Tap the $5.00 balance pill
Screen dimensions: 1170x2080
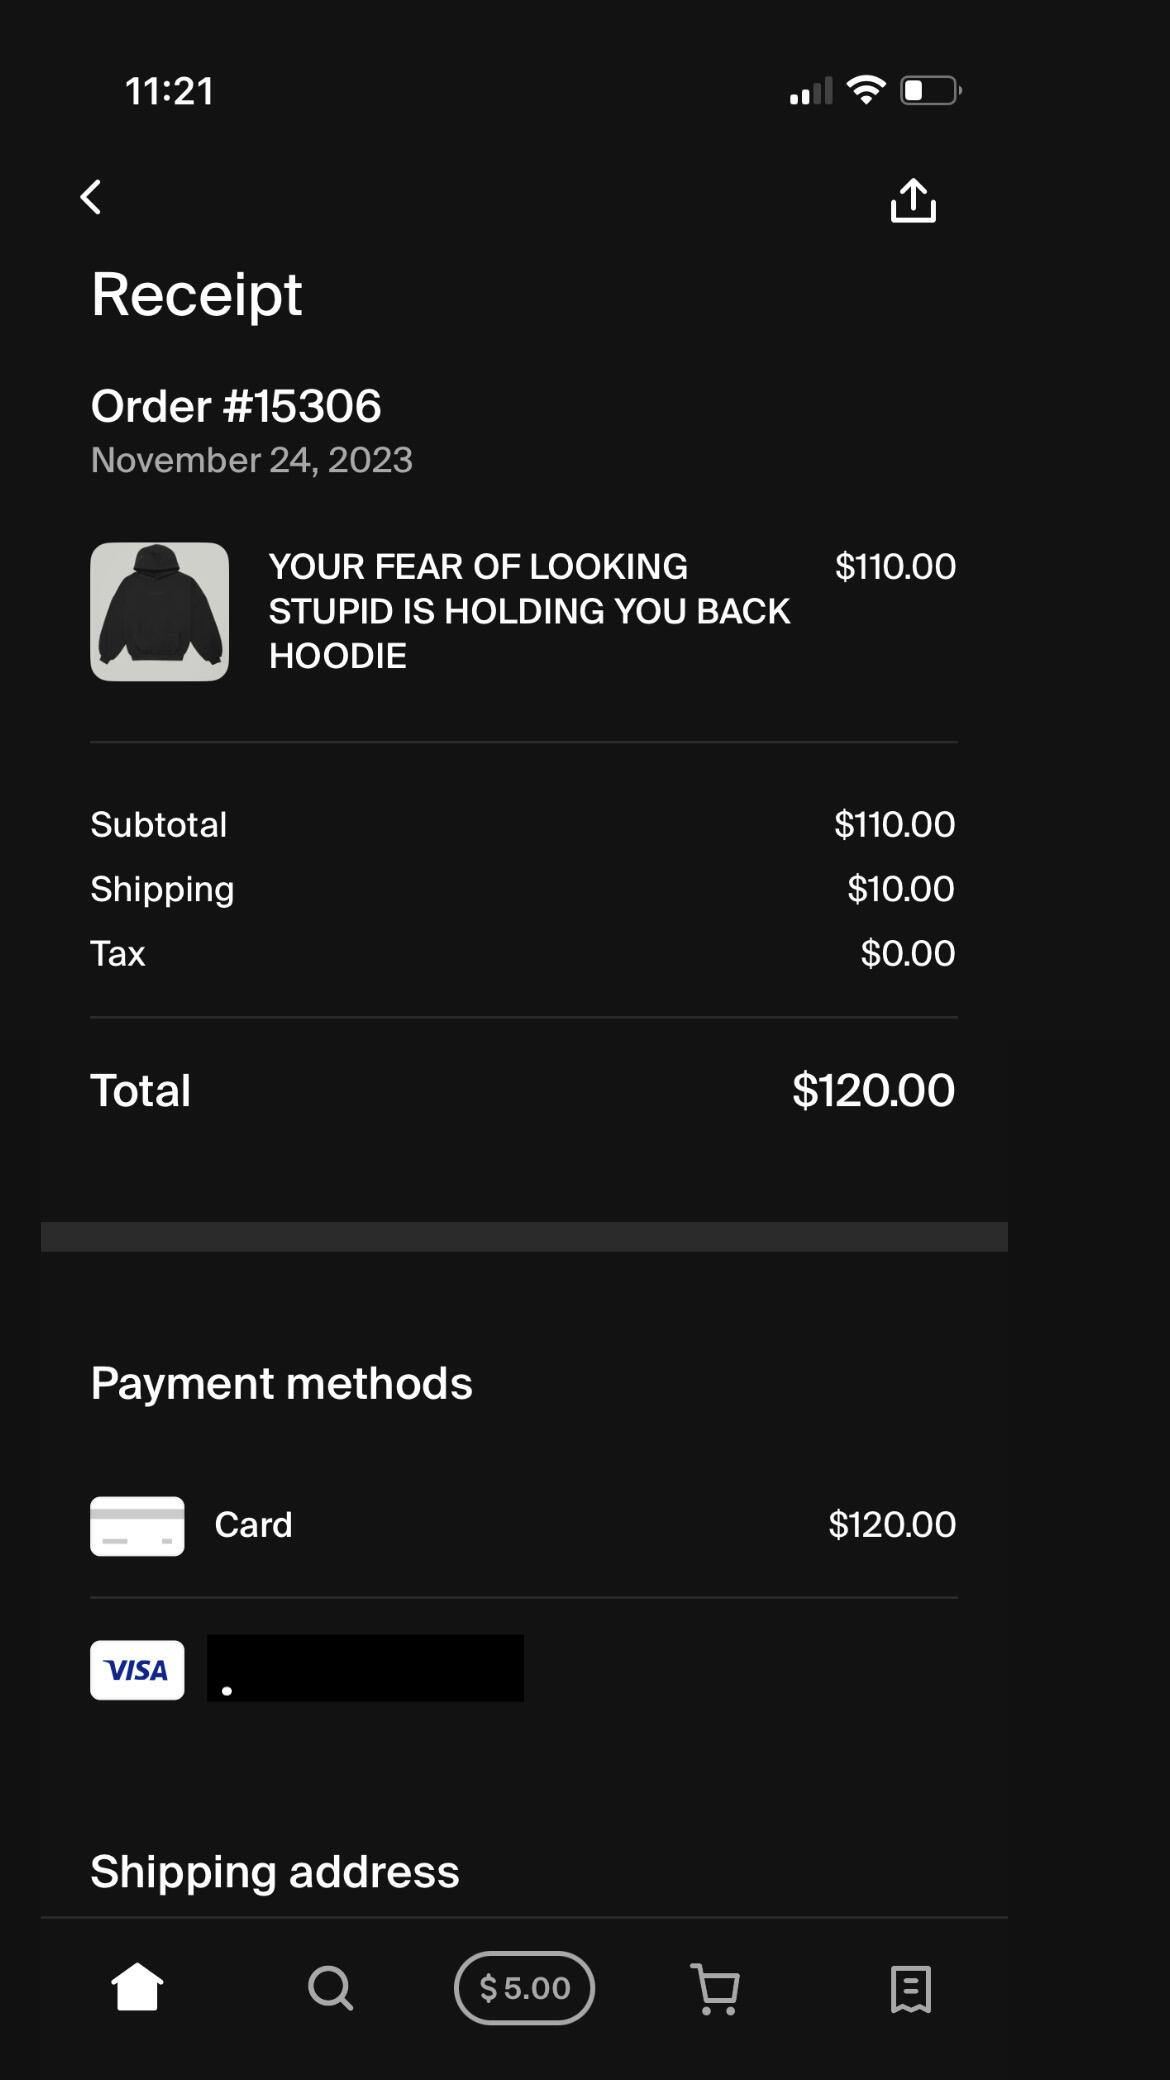(524, 1988)
